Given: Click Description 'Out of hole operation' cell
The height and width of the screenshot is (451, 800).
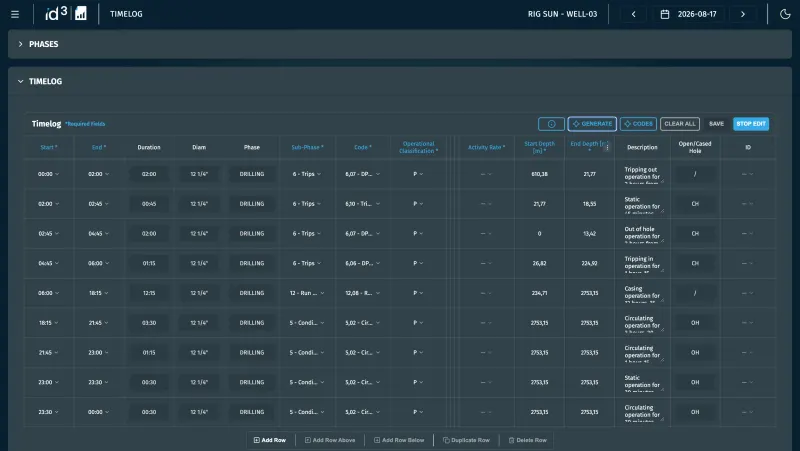Looking at the screenshot, I should coord(642,235).
